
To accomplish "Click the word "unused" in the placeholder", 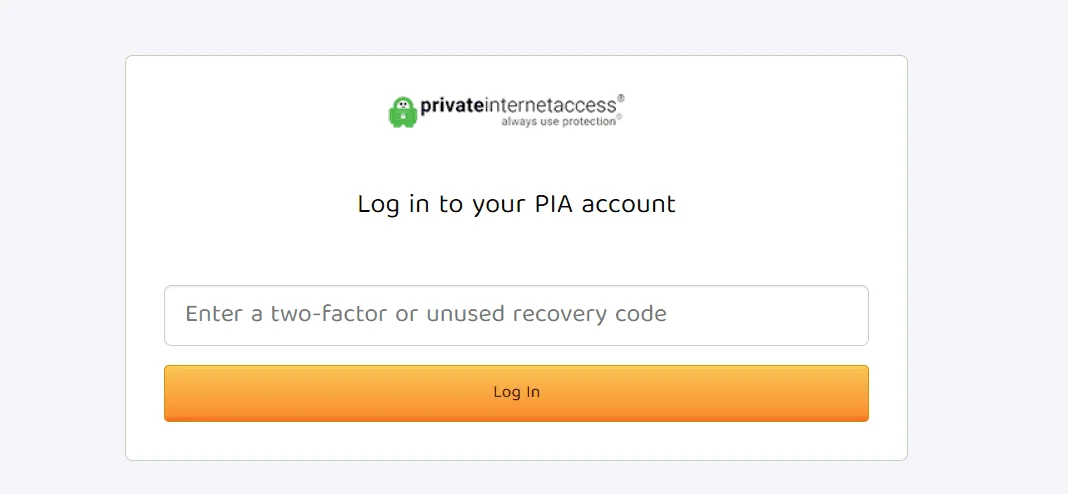I will pos(465,313).
